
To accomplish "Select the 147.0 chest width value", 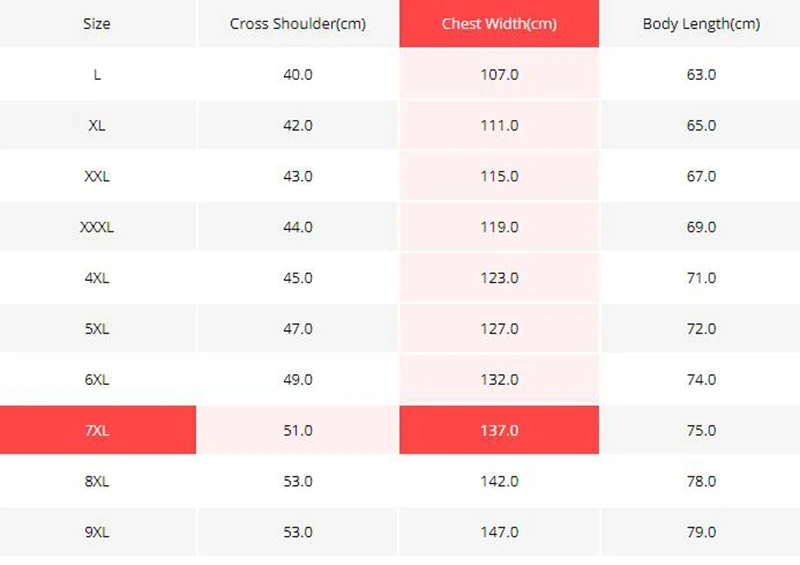I will click(499, 532).
